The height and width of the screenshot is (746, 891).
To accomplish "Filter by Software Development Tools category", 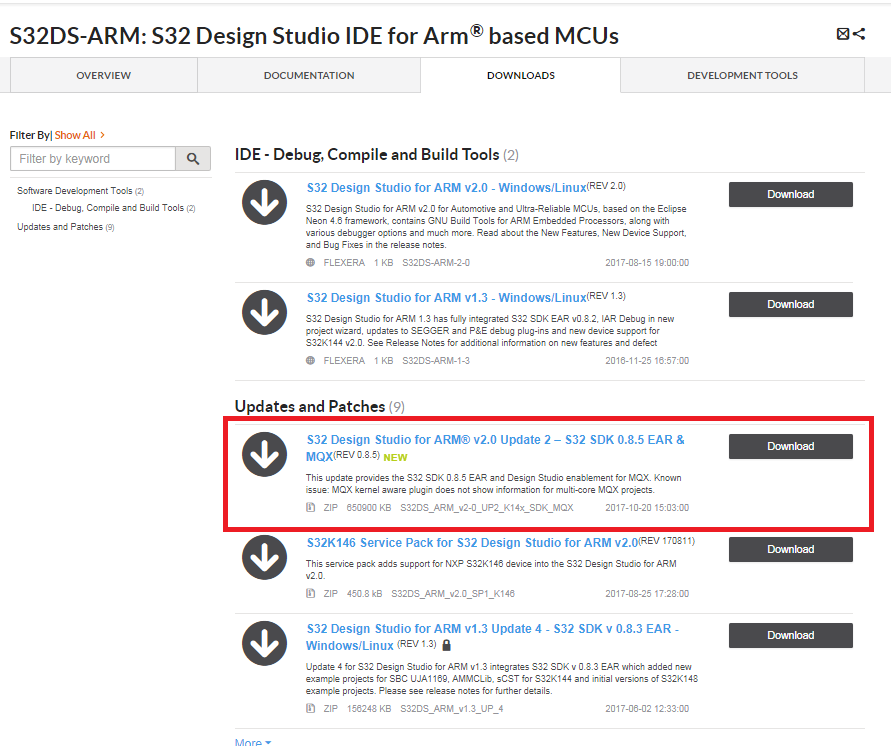I will pyautogui.click(x=80, y=191).
